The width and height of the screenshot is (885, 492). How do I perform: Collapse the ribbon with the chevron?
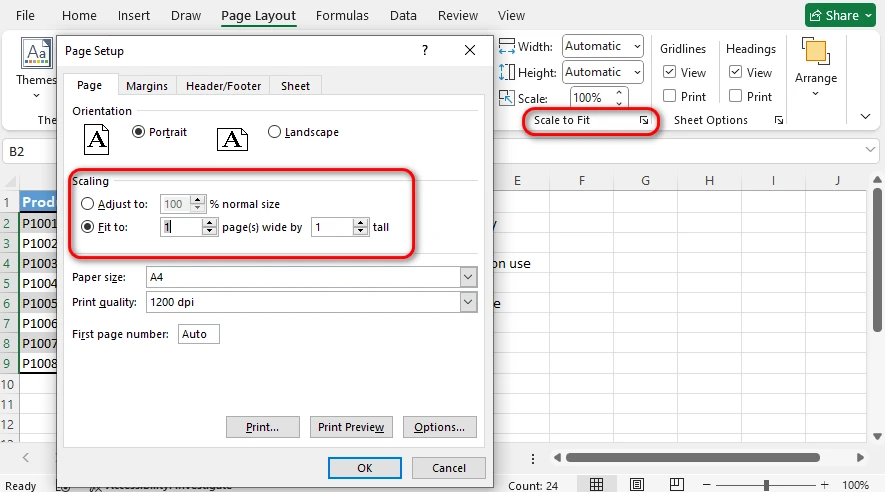click(x=865, y=117)
